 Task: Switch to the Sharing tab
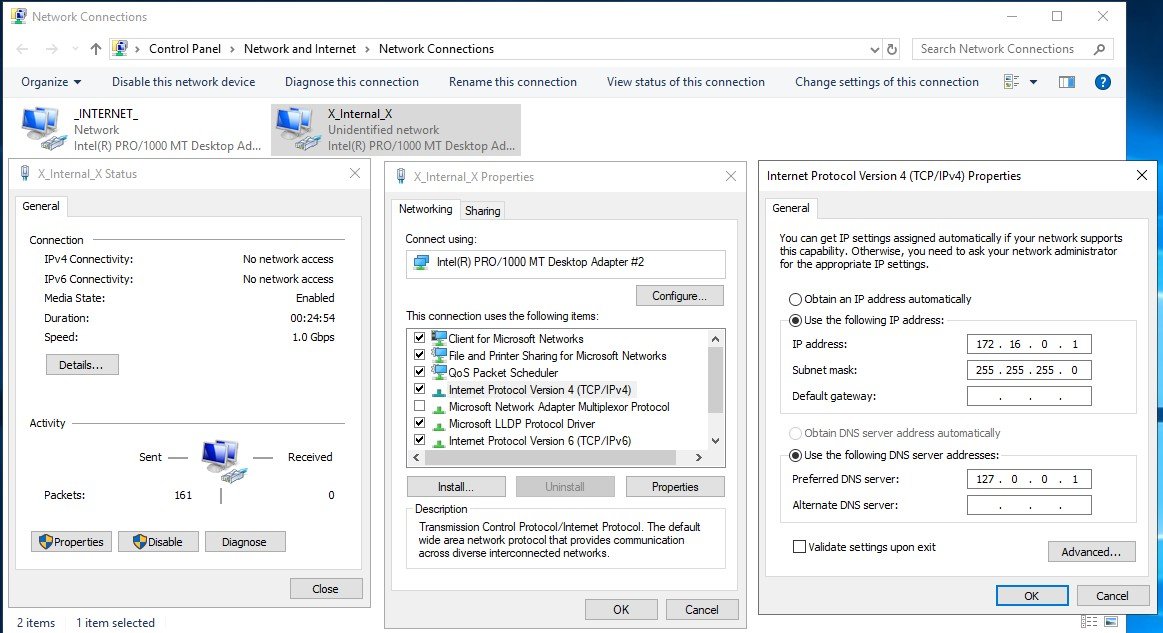[483, 211]
